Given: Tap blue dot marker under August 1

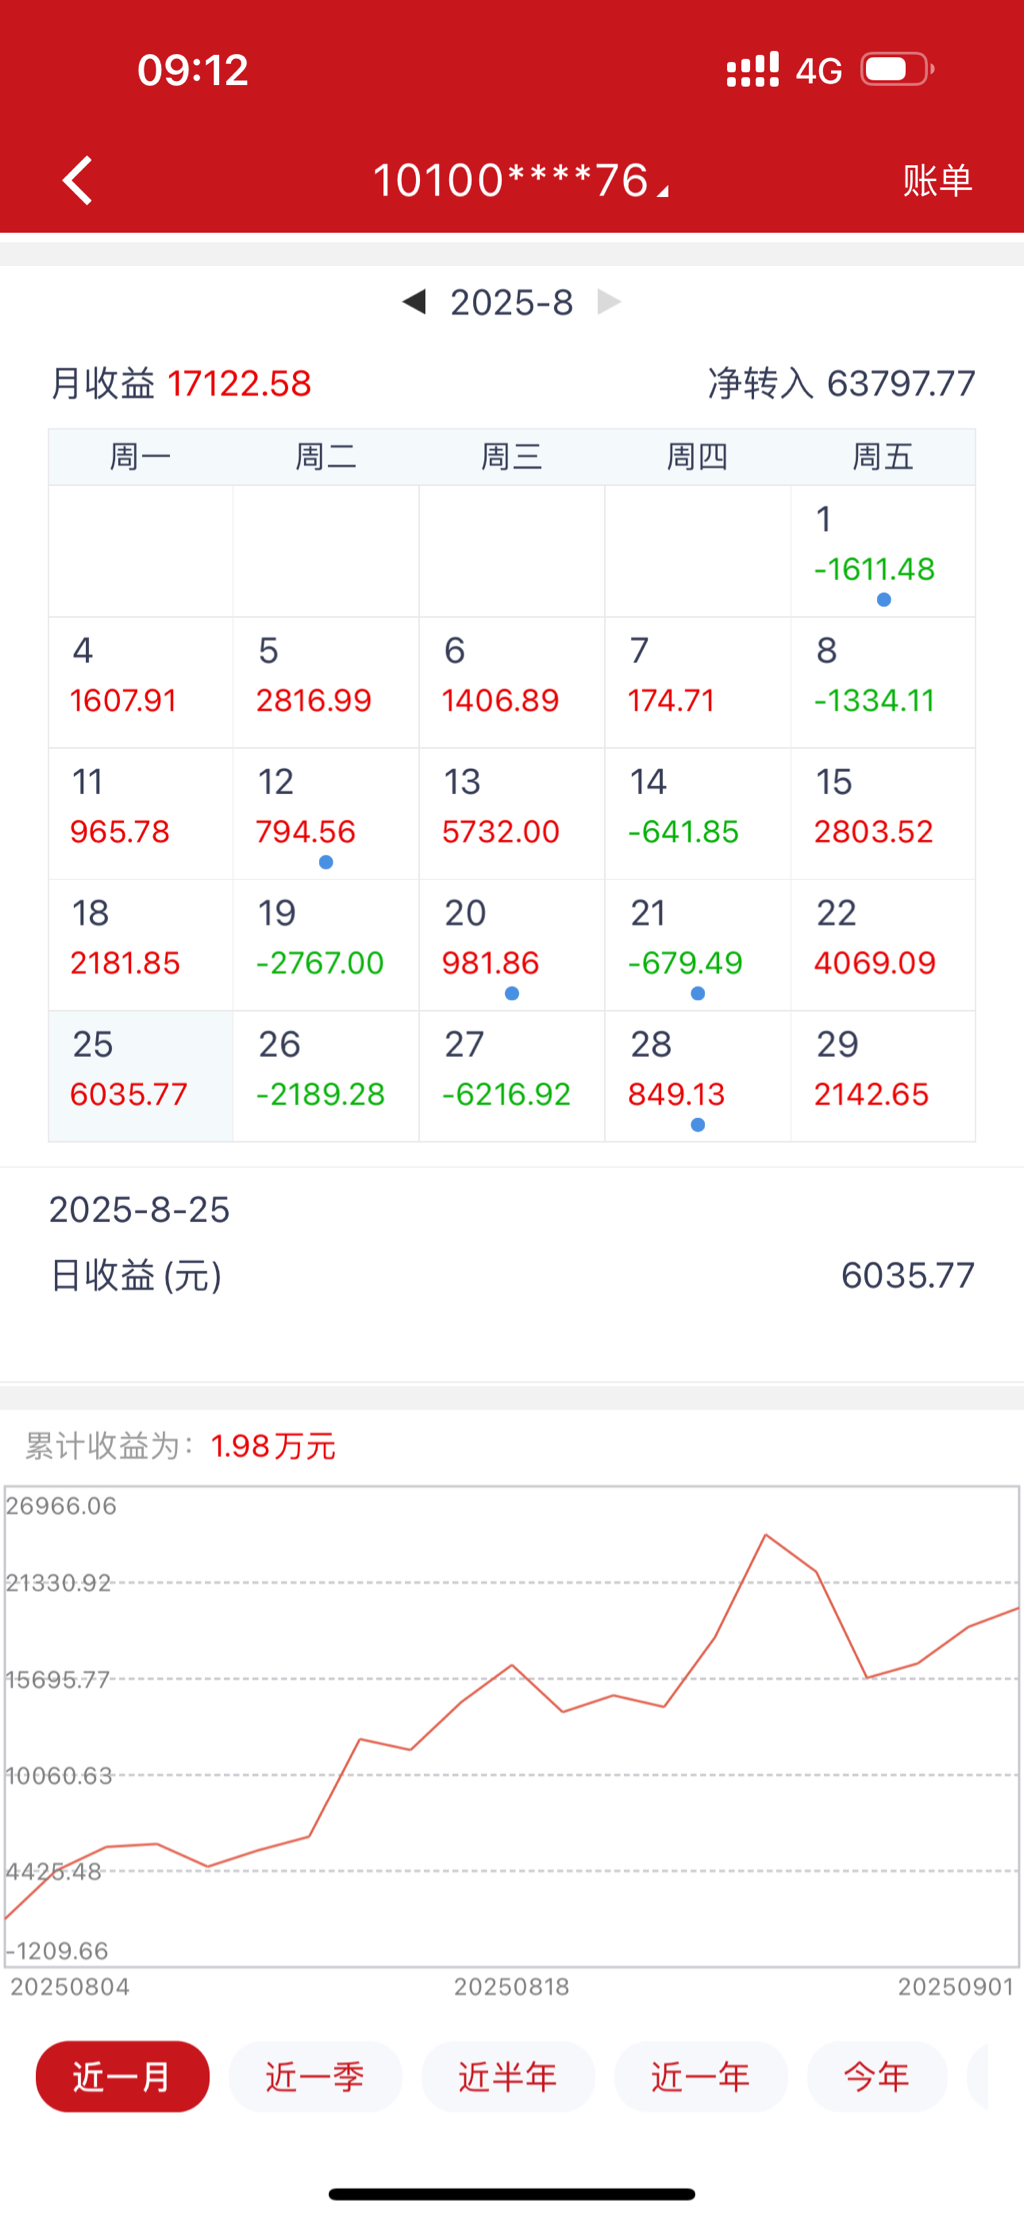Looking at the screenshot, I should coord(883,600).
